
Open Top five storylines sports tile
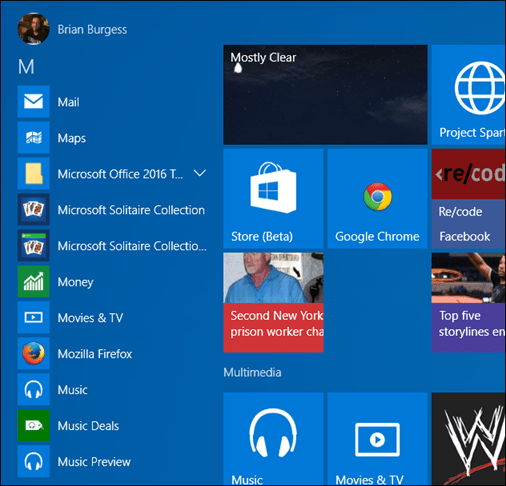469,302
